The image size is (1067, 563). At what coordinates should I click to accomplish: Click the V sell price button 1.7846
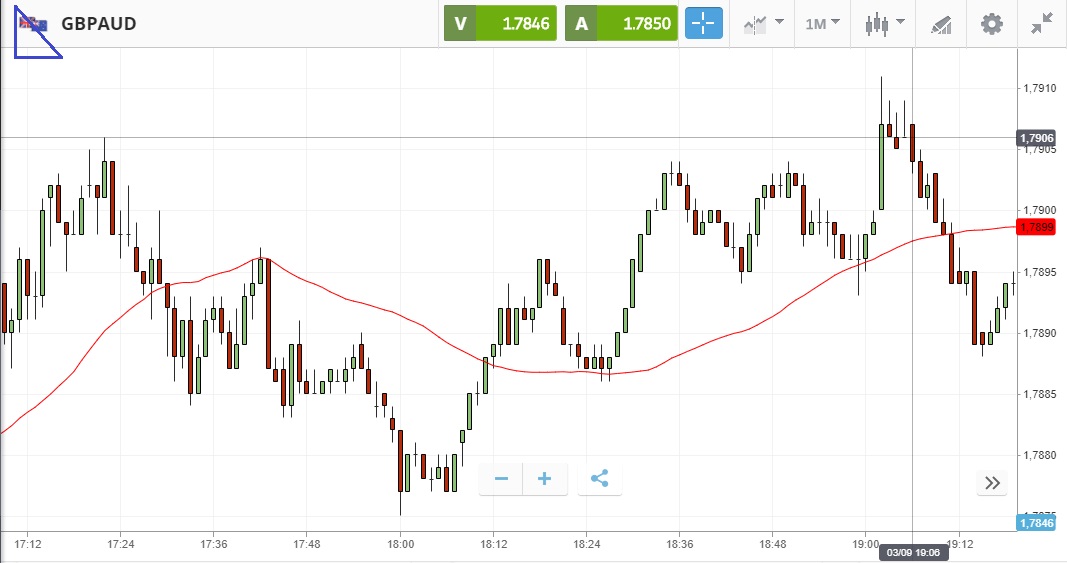[x=500, y=24]
